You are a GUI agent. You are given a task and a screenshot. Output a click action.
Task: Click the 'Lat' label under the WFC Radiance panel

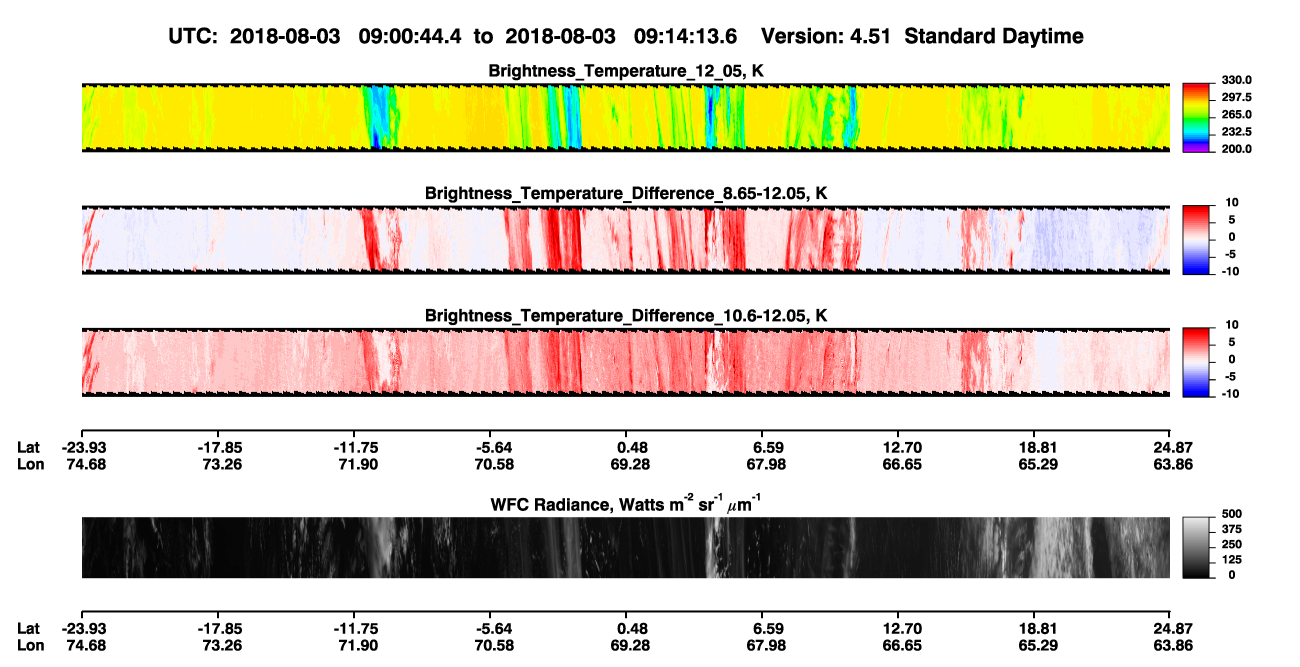[28, 628]
